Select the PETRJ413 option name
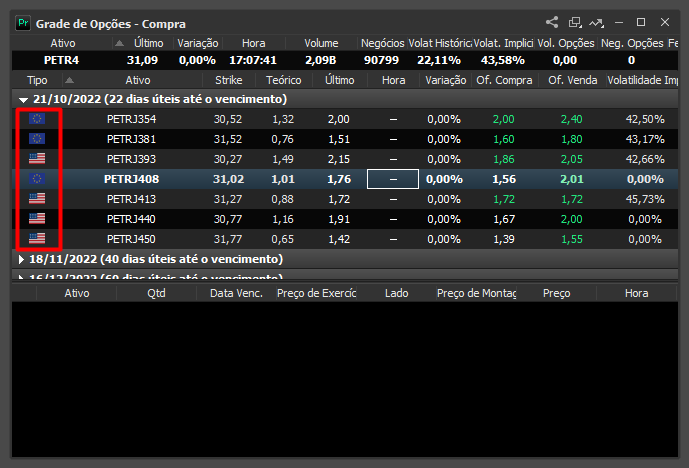 pos(131,199)
